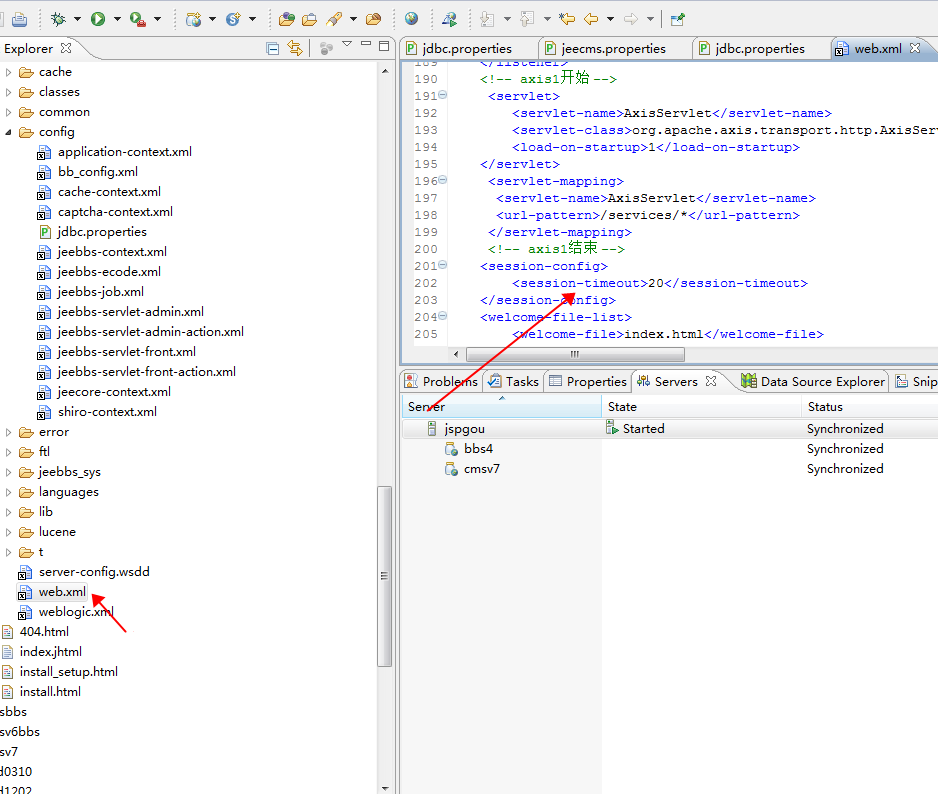
Task: Switch to the jeecms.properties editor tab
Action: pos(614,48)
